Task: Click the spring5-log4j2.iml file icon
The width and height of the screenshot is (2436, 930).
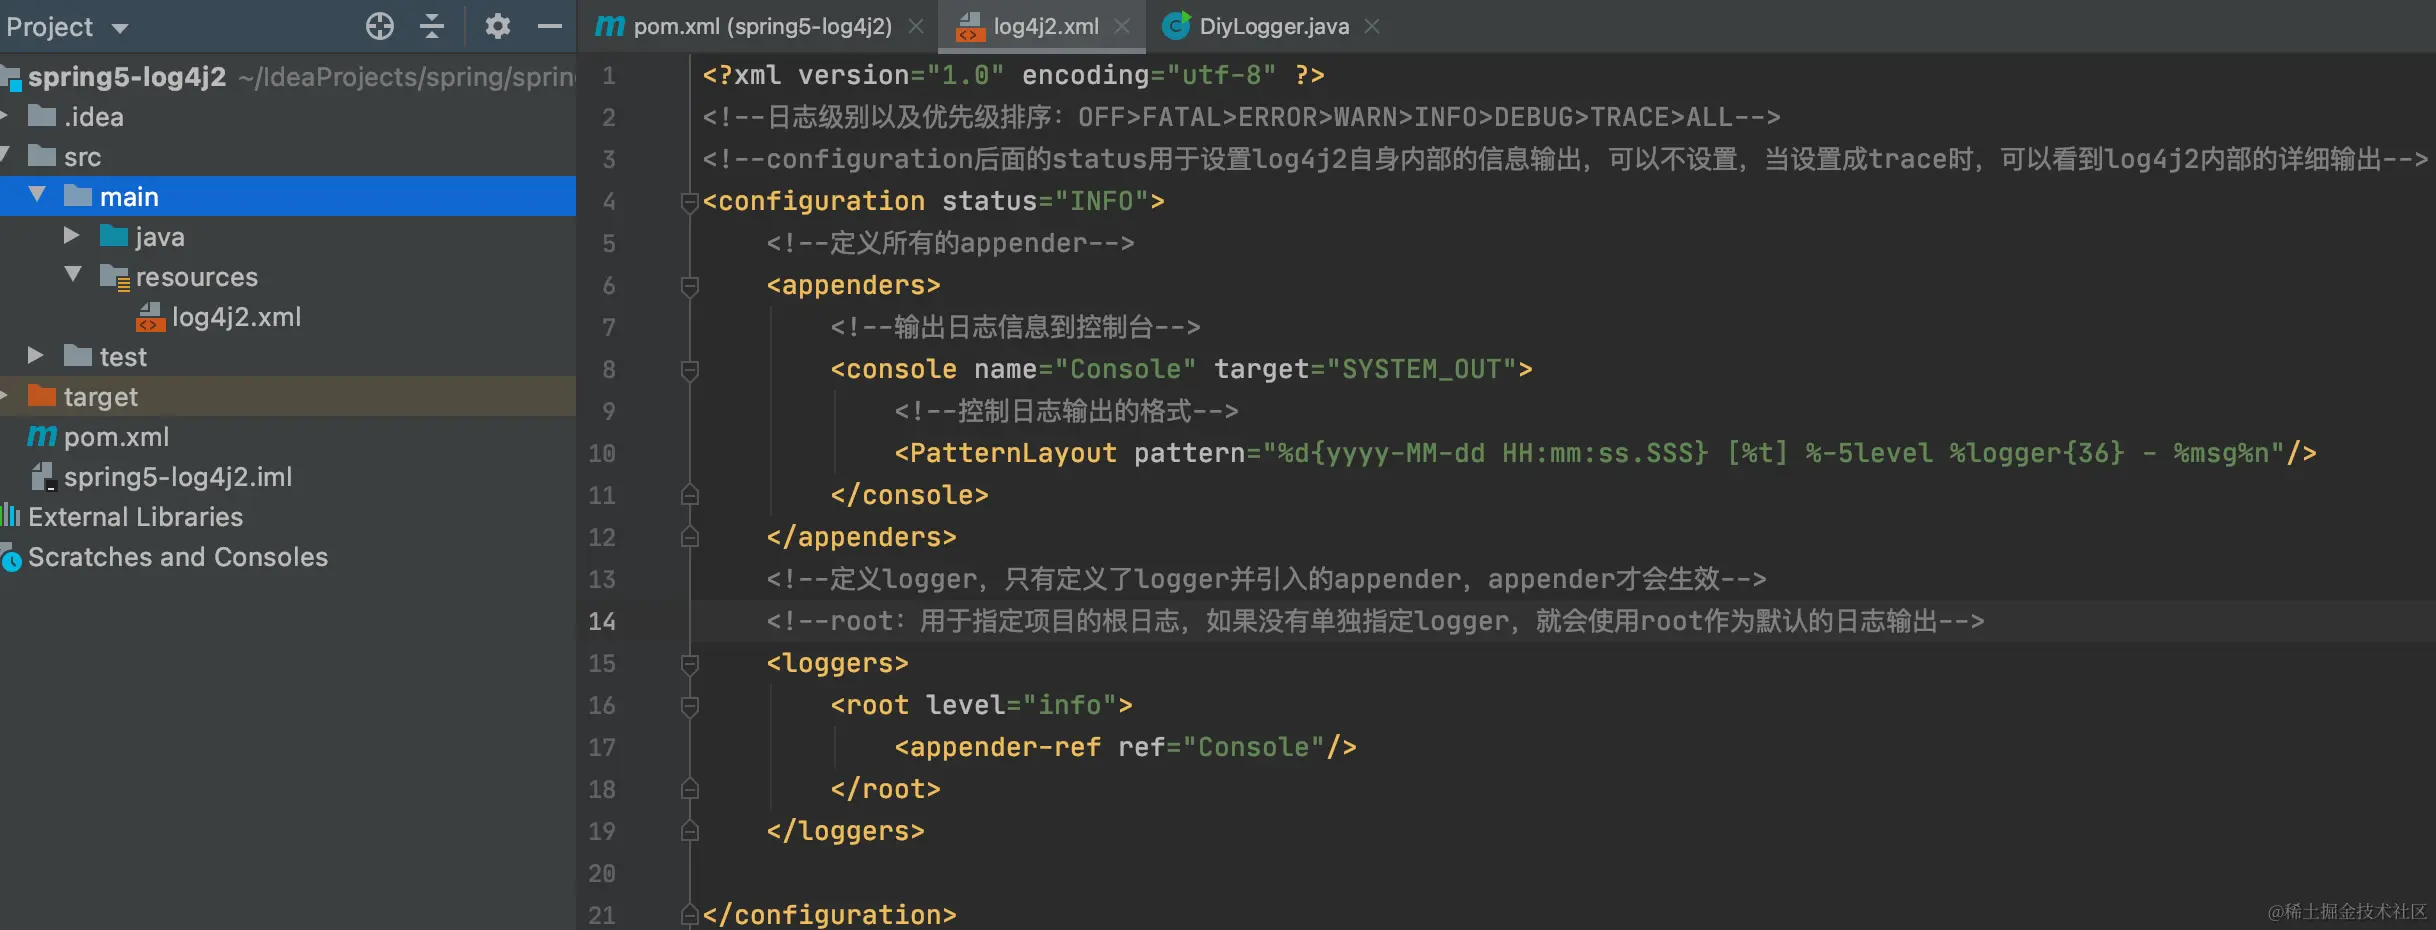Action: click(x=42, y=477)
